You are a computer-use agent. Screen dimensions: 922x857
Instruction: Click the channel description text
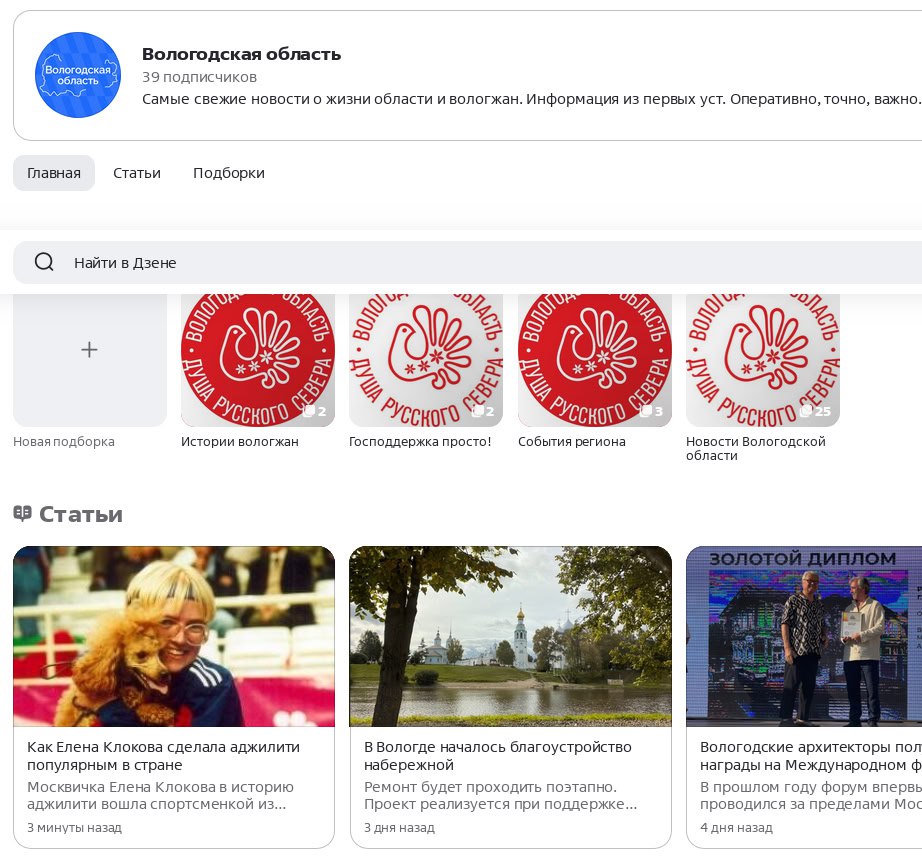[x=531, y=99]
